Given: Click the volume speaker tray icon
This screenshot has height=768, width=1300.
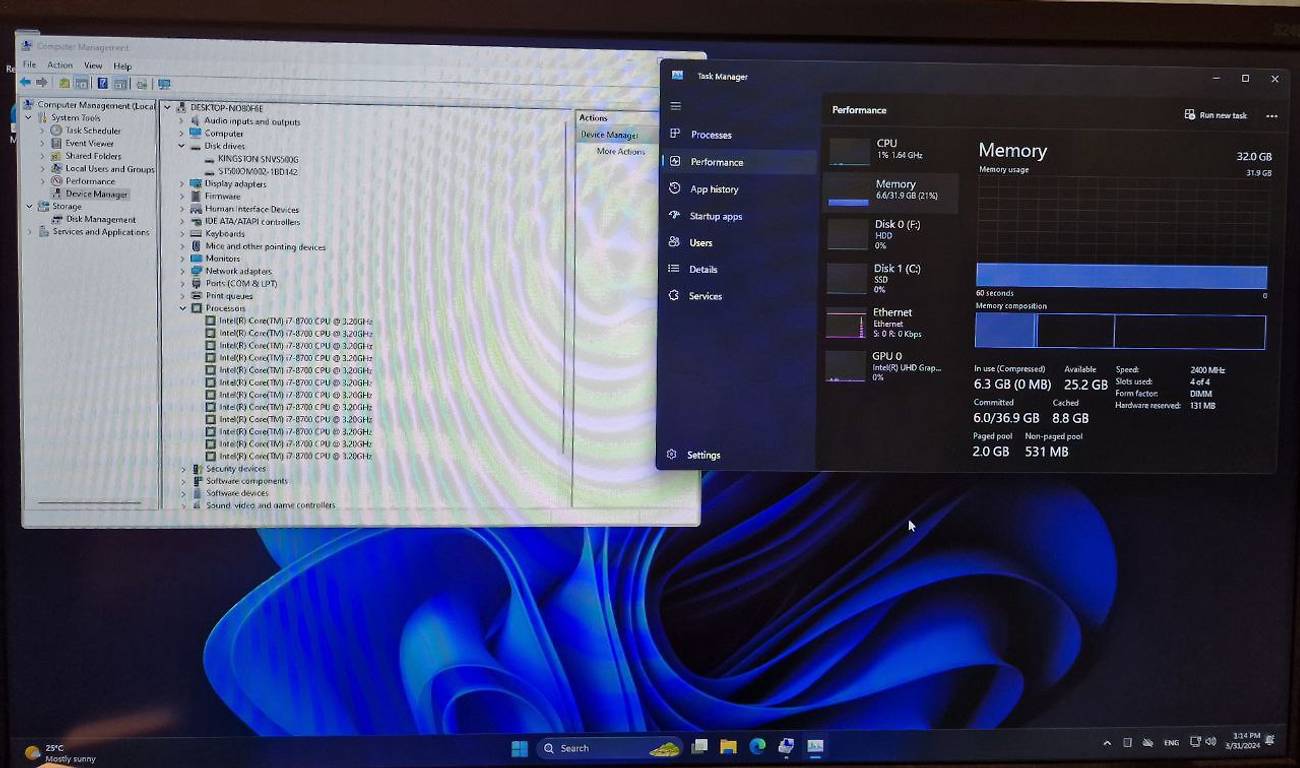Looking at the screenshot, I should click(1212, 742).
